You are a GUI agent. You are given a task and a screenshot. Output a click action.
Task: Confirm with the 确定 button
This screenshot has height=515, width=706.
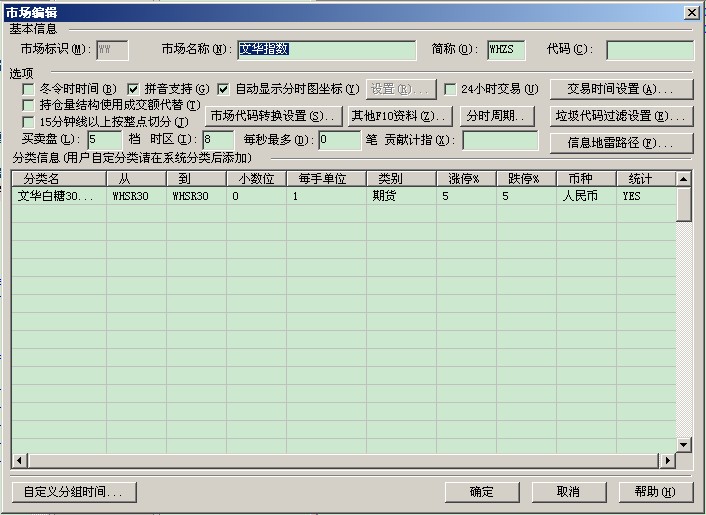pos(482,492)
